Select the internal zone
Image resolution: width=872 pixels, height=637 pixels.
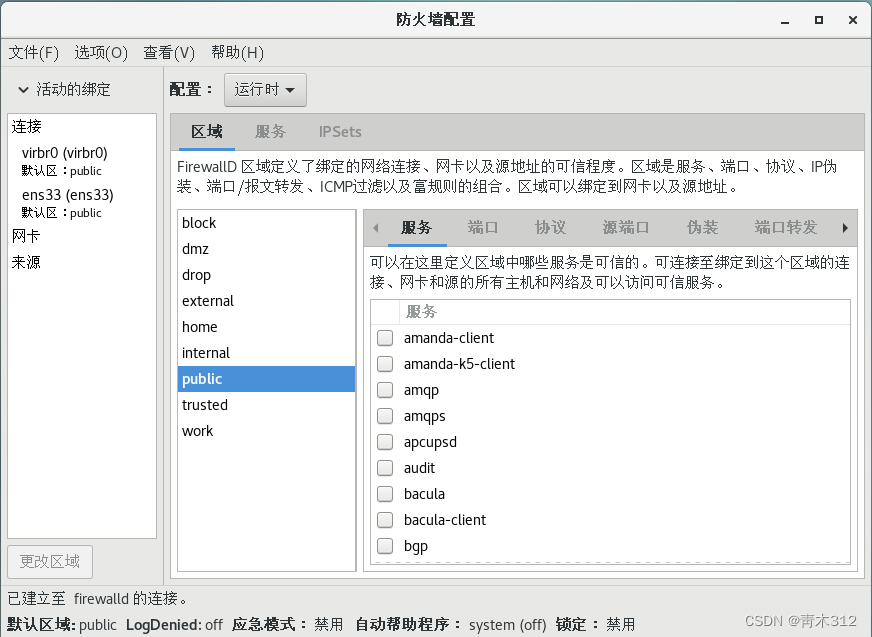tap(266, 353)
